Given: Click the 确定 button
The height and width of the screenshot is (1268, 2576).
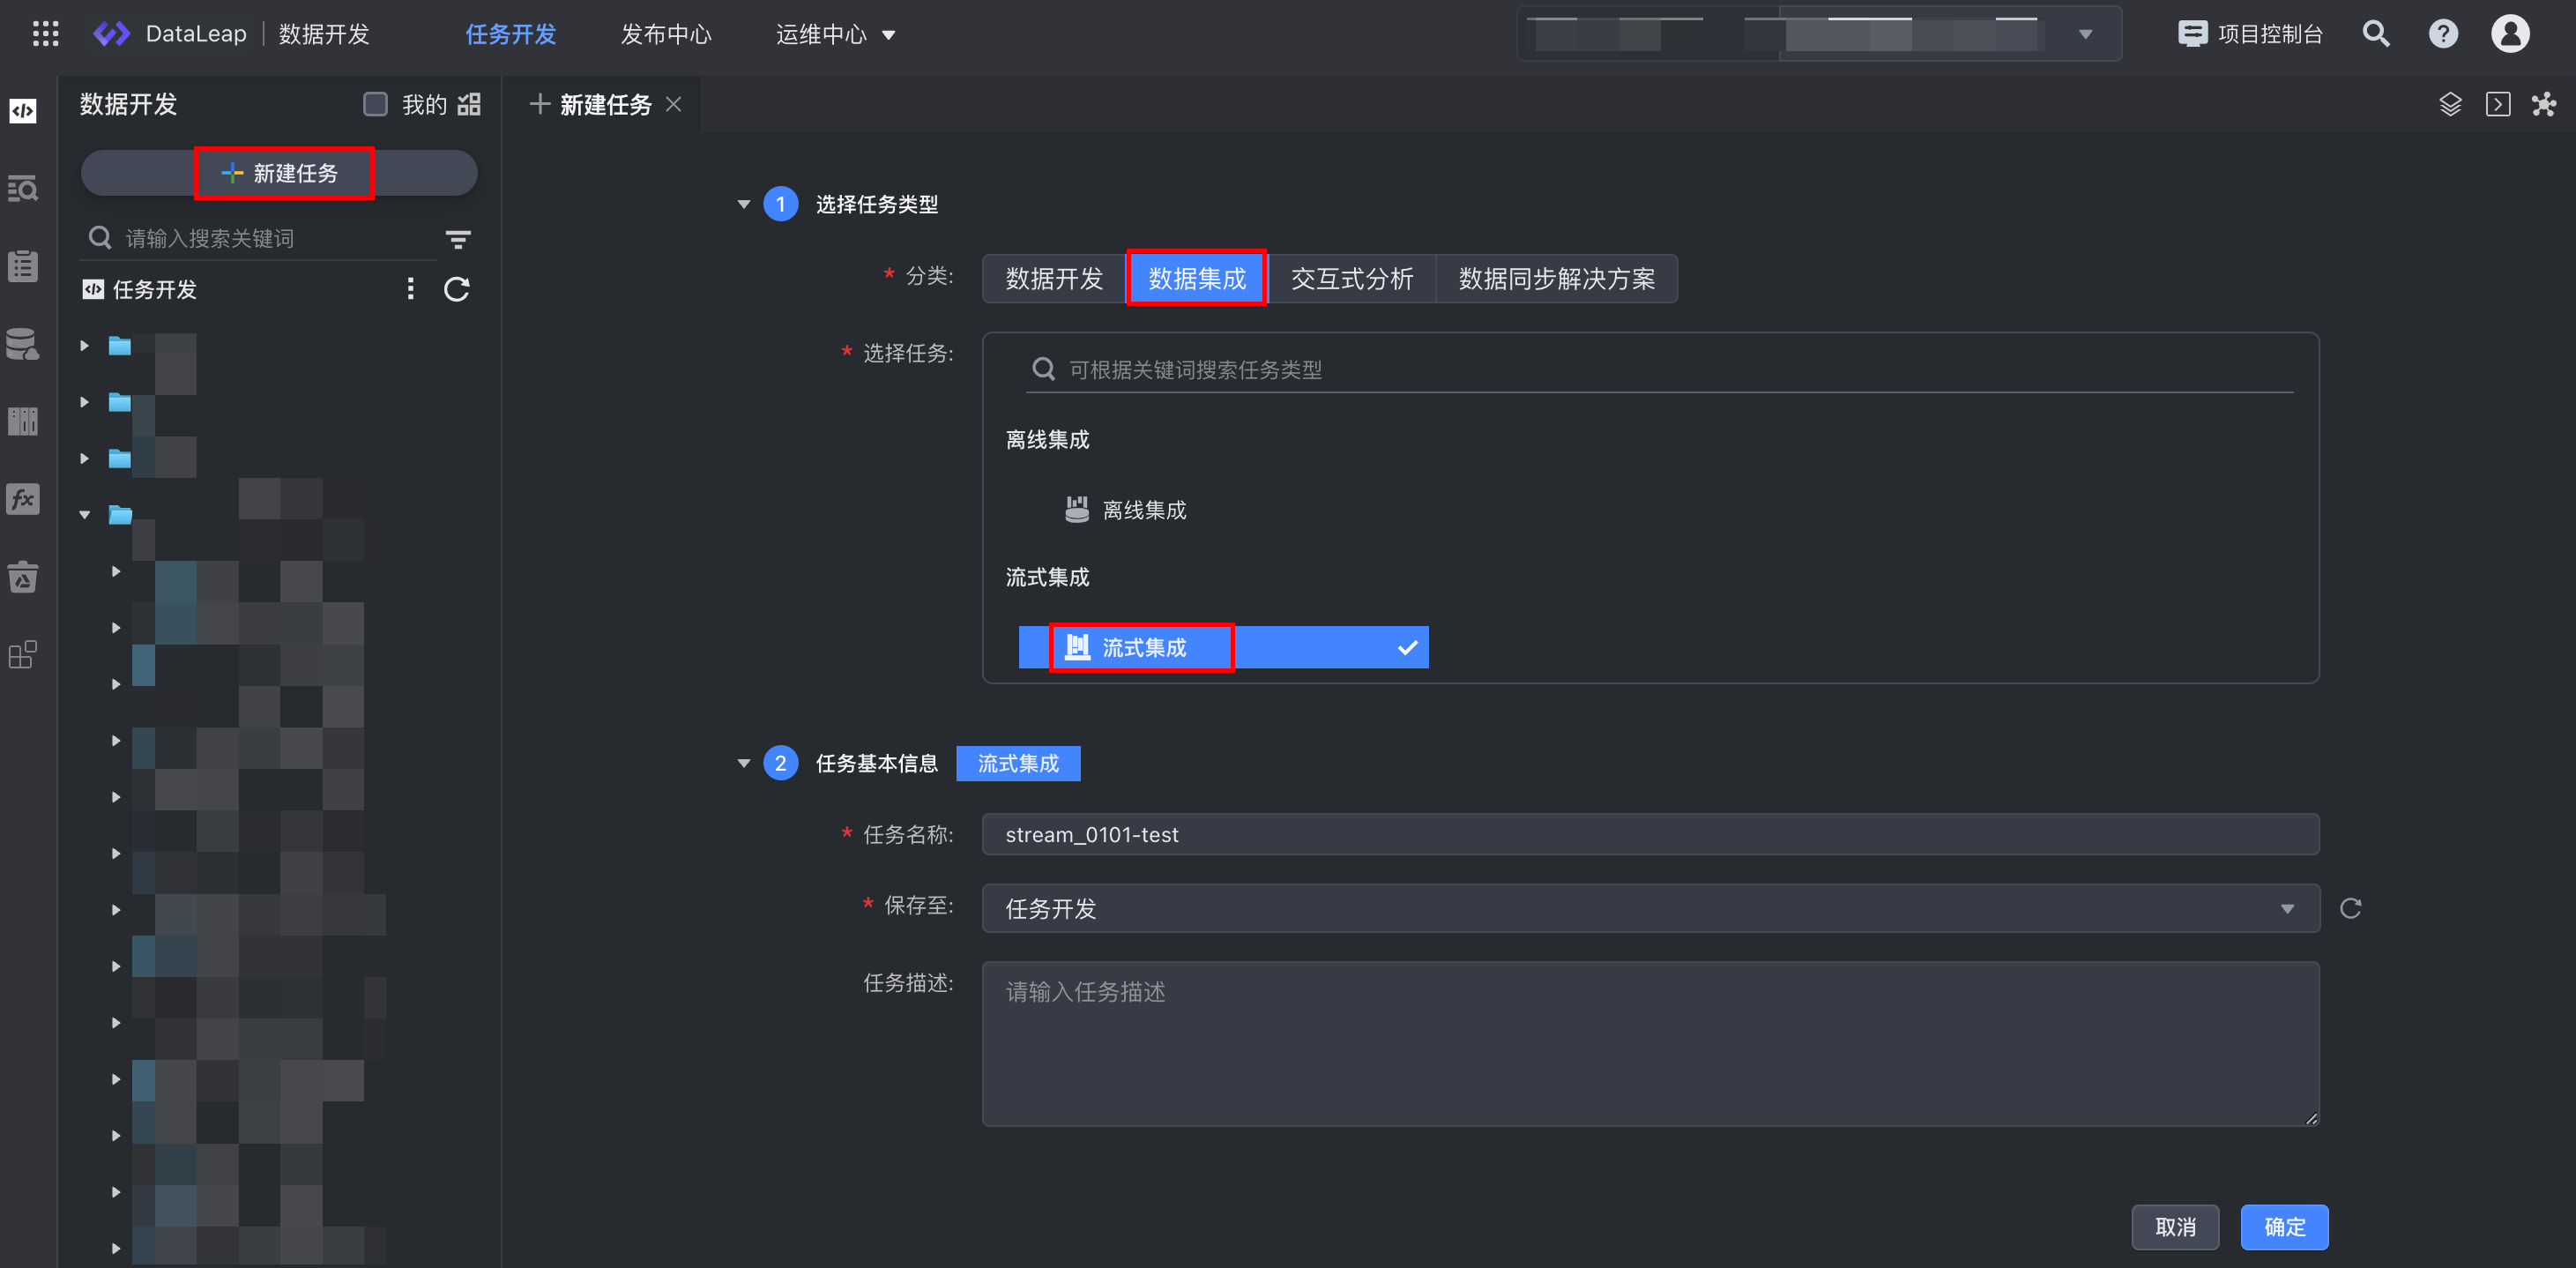Looking at the screenshot, I should coord(2284,1227).
